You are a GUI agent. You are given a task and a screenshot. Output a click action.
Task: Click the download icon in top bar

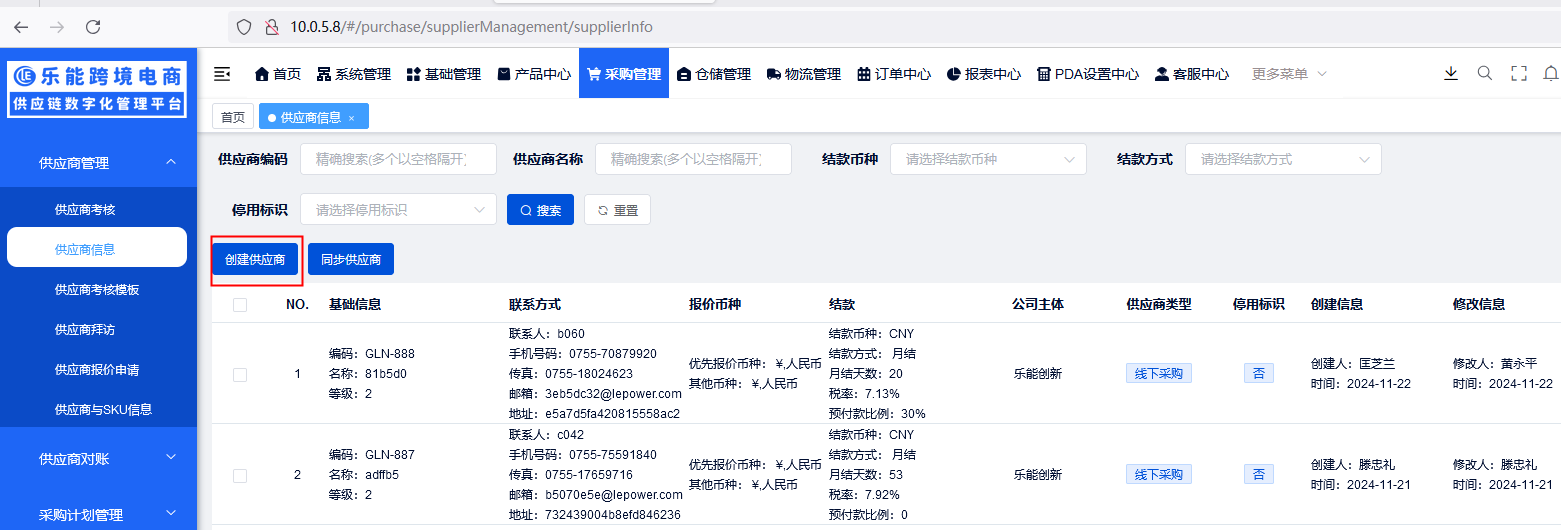[x=1451, y=74]
